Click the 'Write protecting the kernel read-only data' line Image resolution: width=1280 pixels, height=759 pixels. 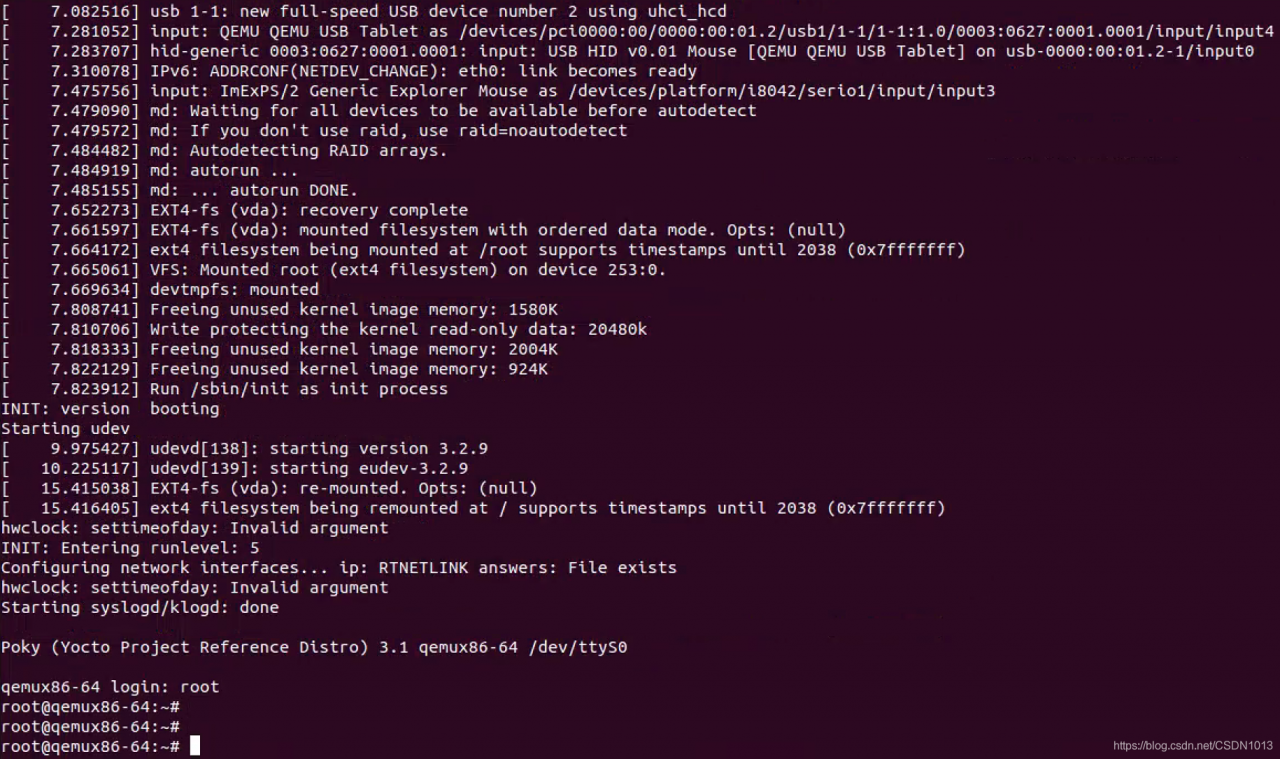click(x=398, y=329)
